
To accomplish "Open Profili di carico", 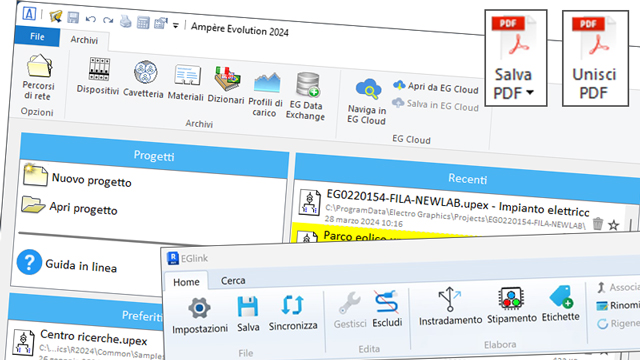I will pos(266,94).
